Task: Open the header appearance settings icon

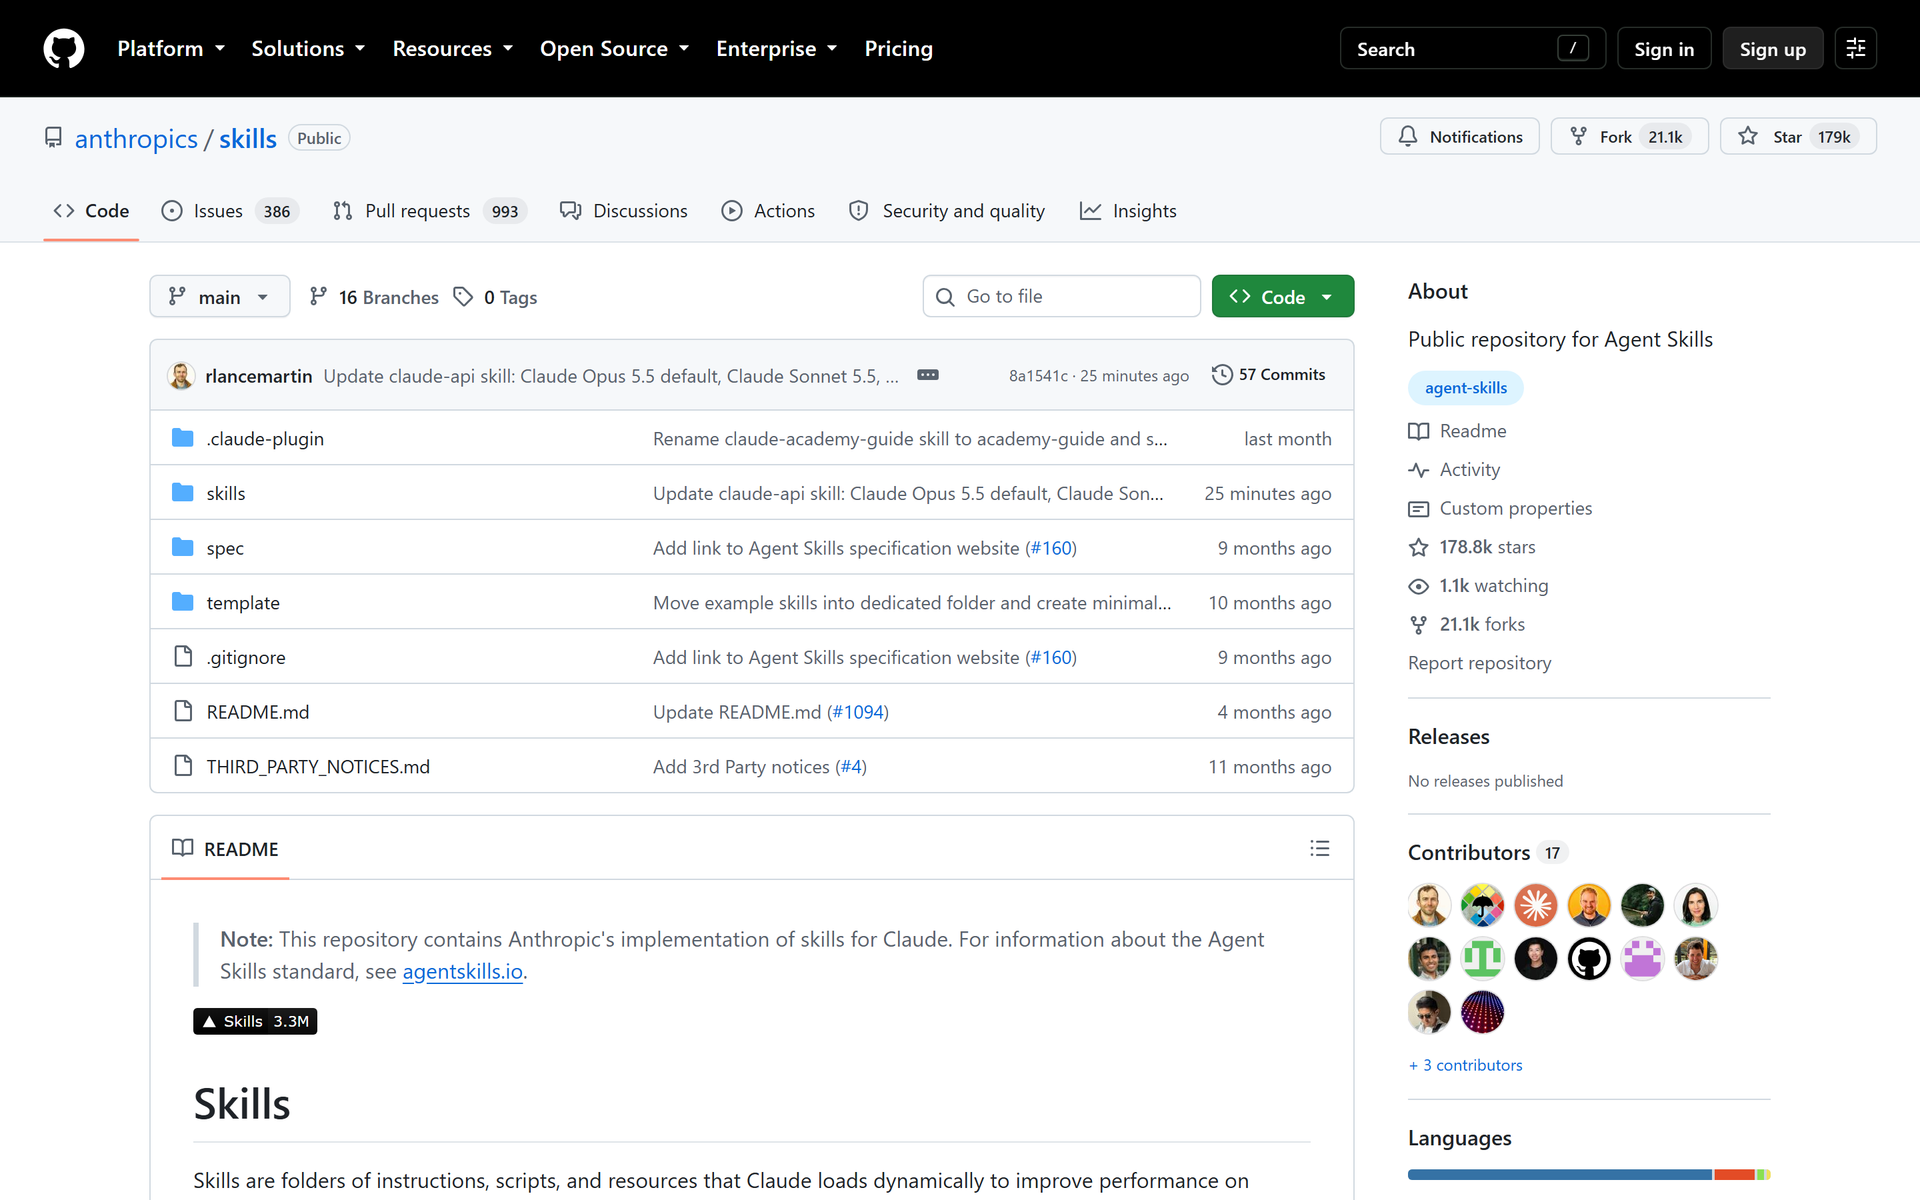Action: point(1856,48)
